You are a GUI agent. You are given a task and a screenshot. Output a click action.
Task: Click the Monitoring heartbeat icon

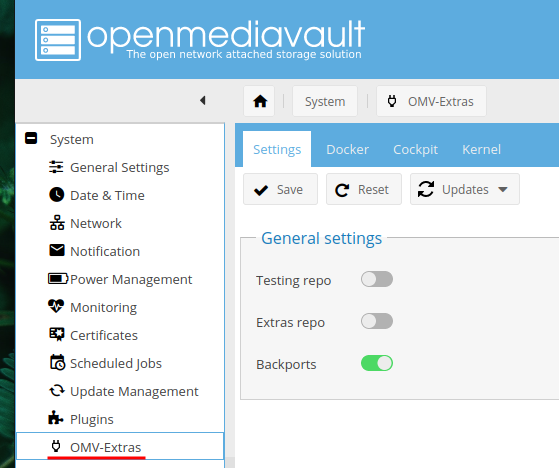coord(56,306)
